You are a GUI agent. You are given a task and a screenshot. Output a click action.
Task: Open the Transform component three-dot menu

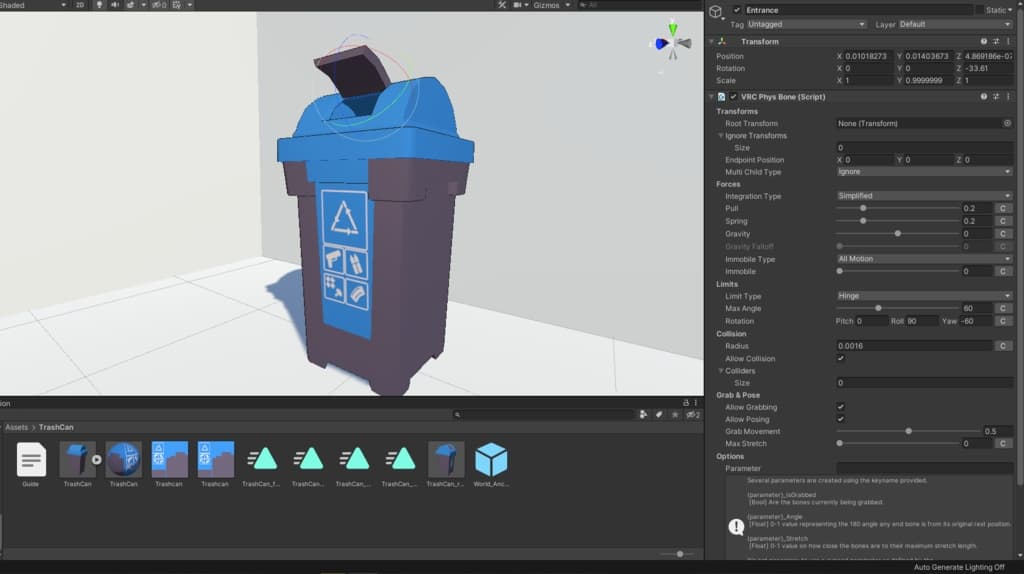[1010, 41]
